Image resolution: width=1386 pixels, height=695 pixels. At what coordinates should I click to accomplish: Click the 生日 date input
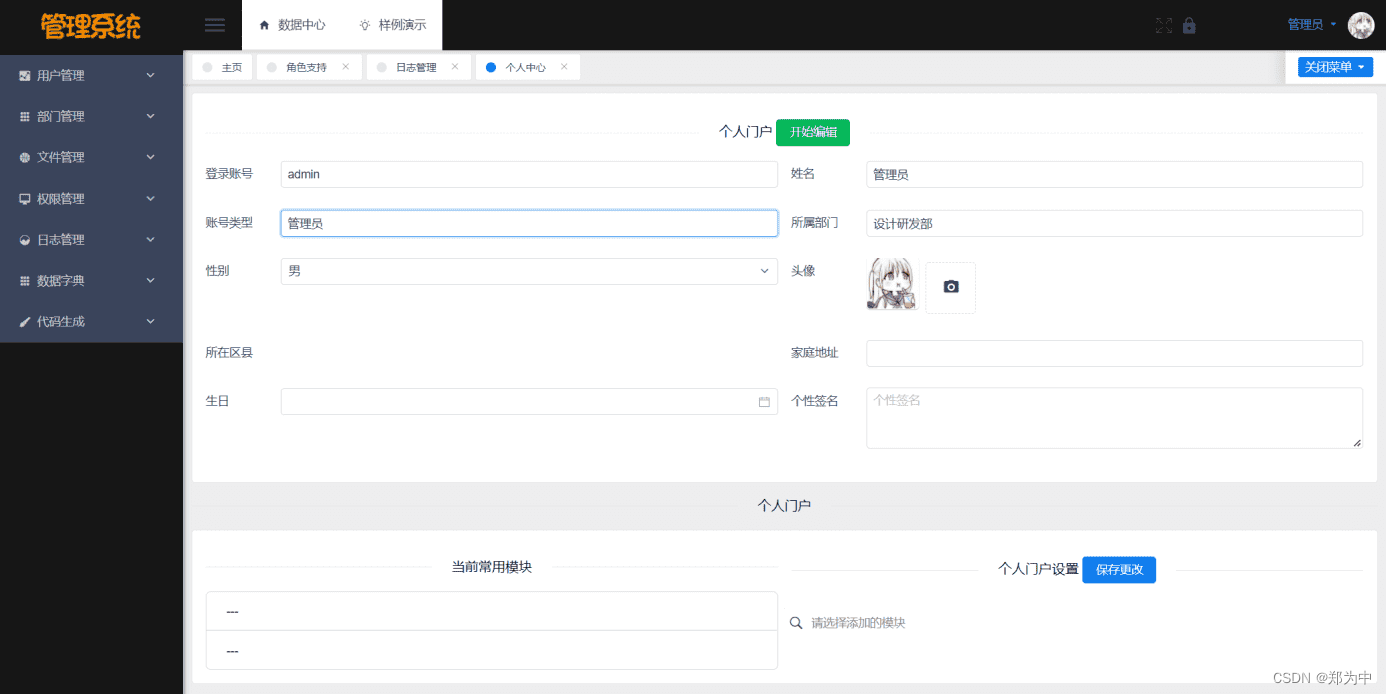[529, 401]
